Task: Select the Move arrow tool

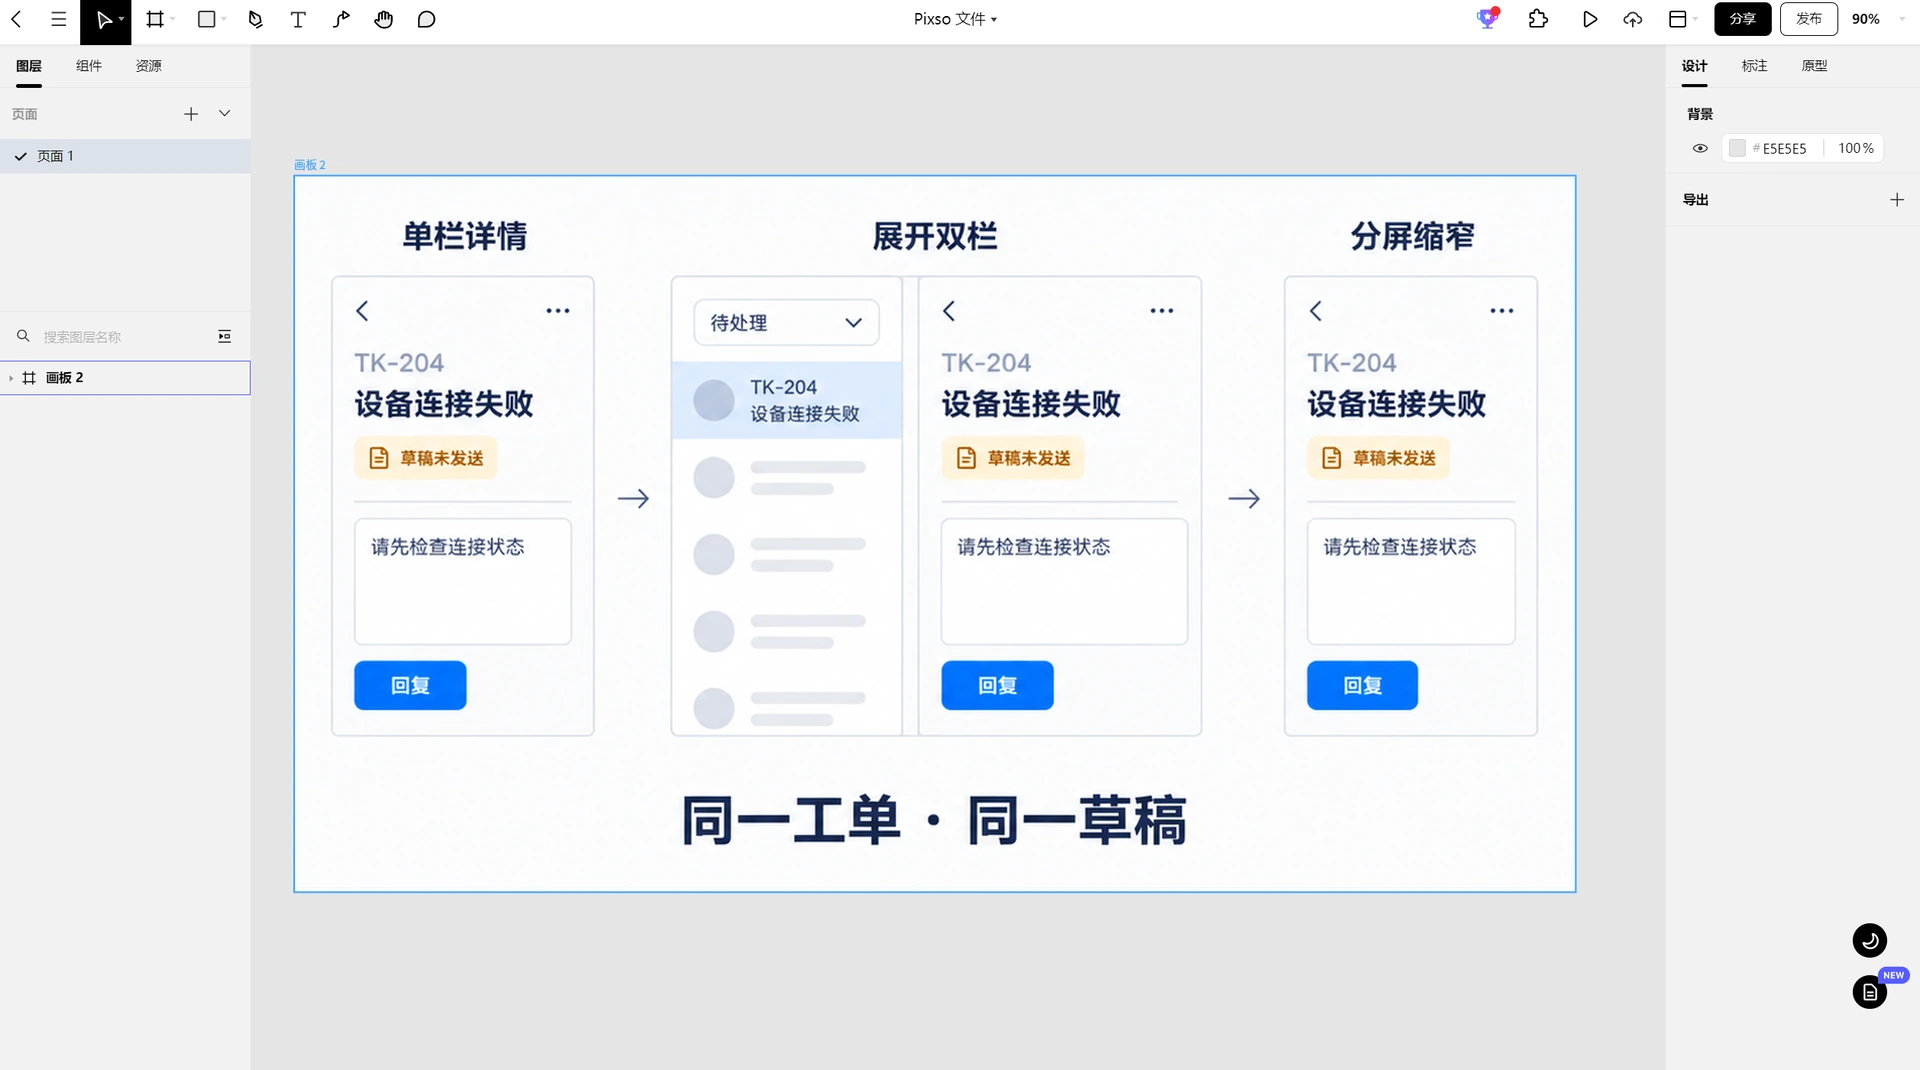Action: coord(103,20)
